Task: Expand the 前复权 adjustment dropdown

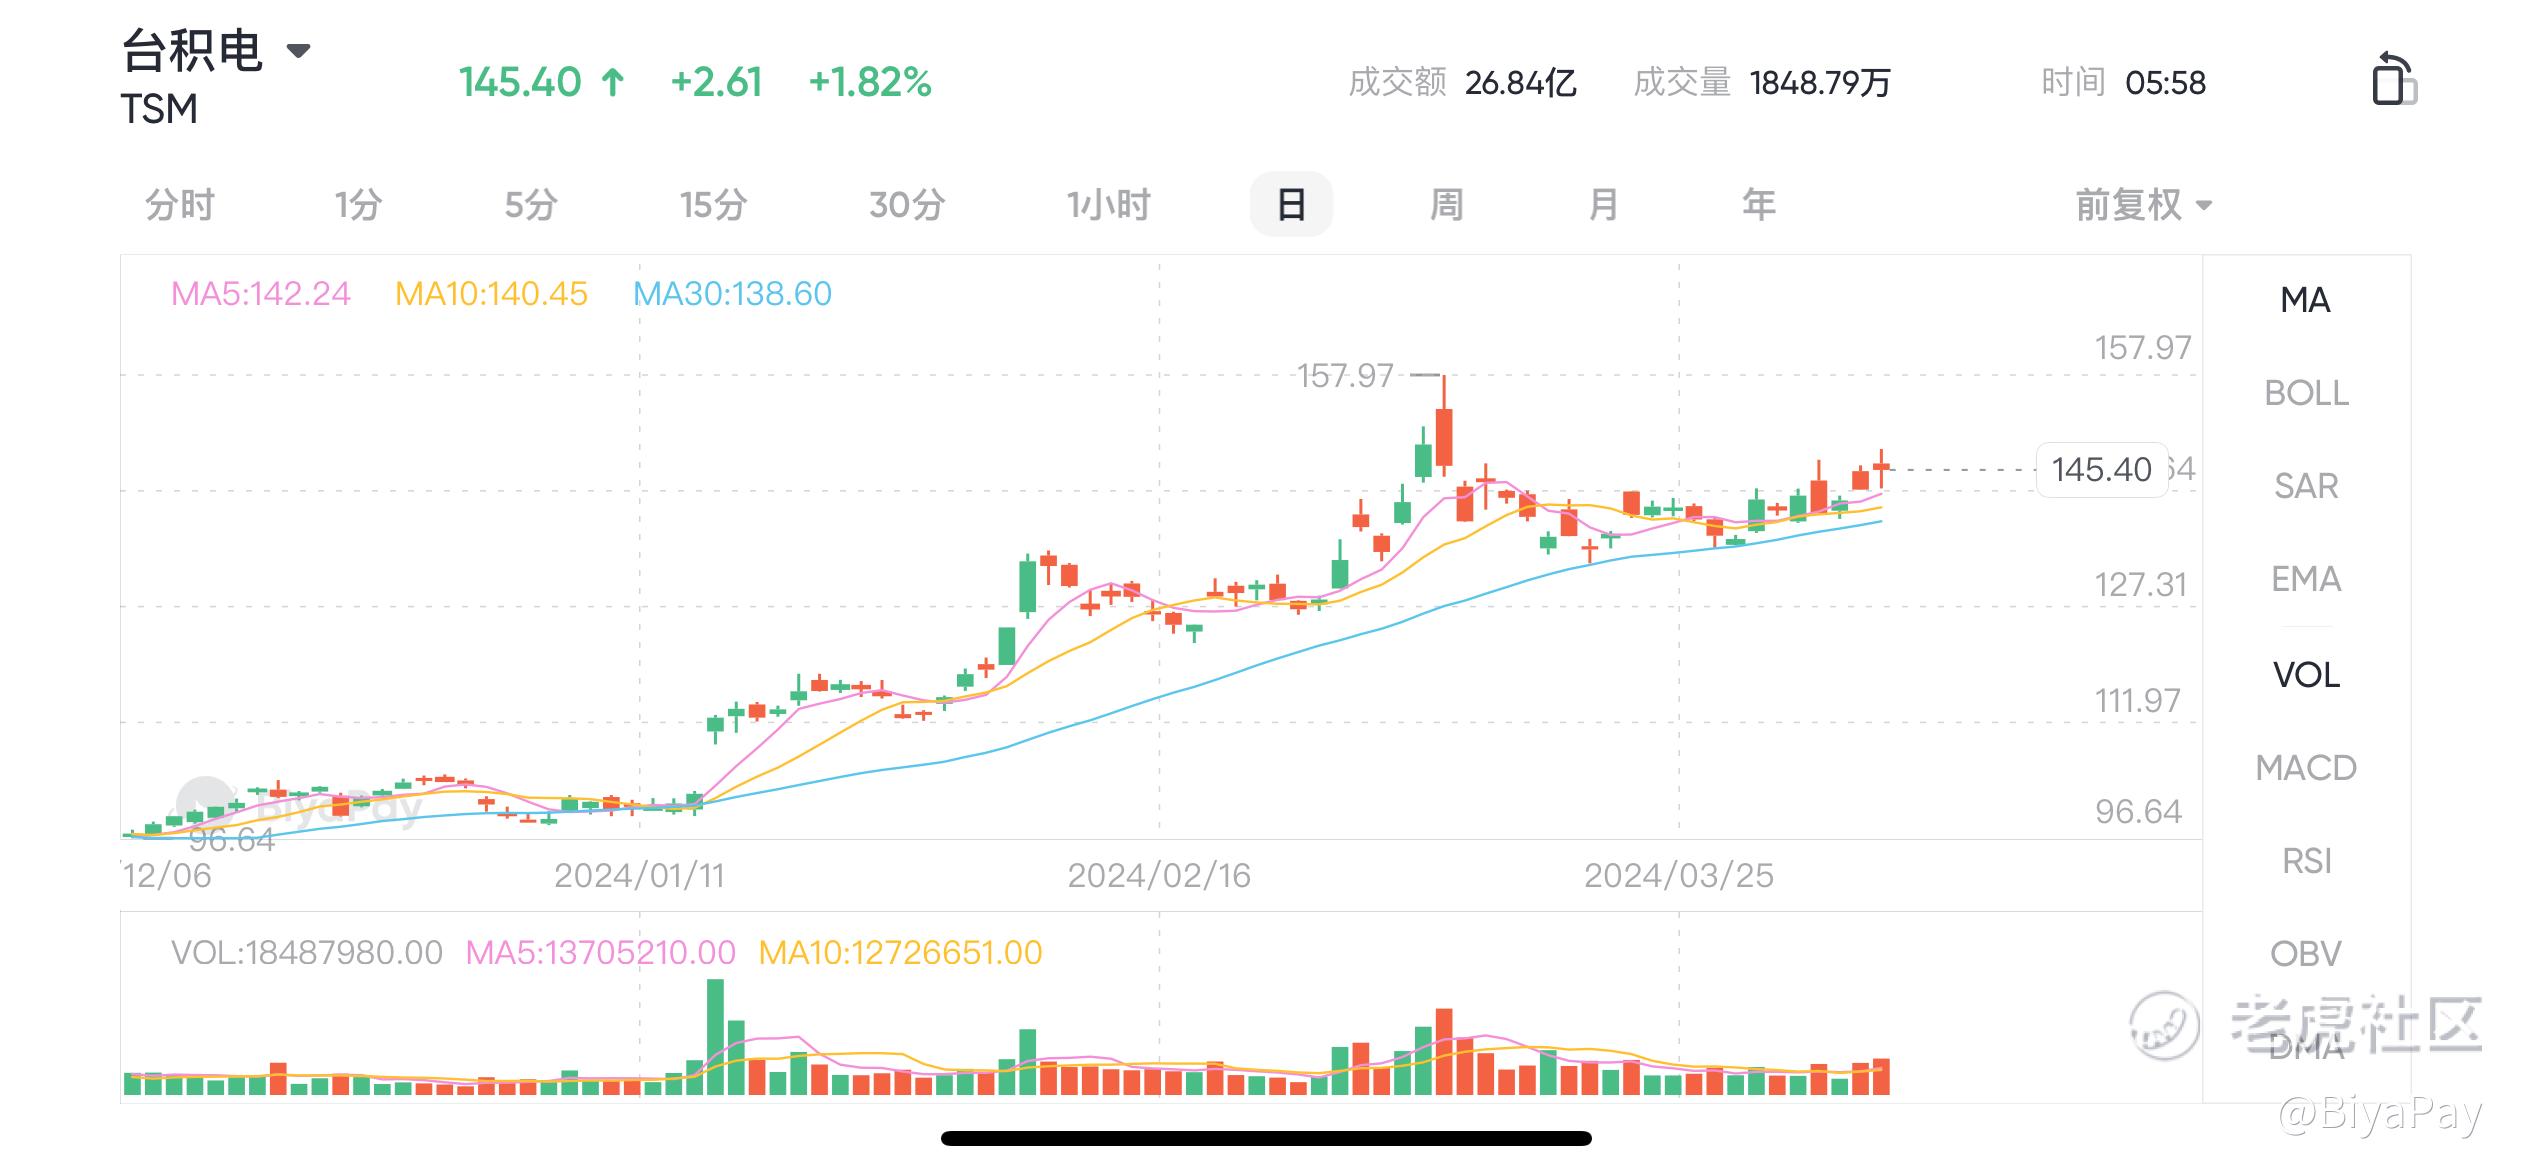Action: [2143, 205]
